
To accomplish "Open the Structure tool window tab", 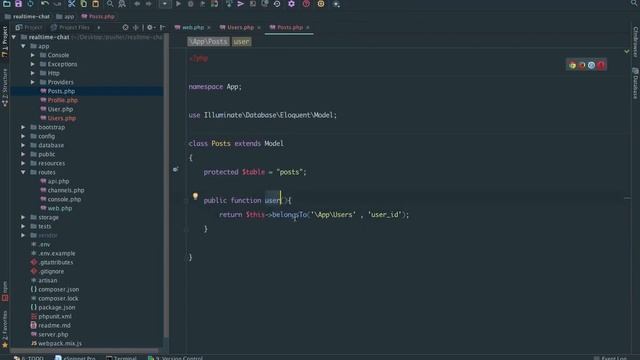I will tap(5, 87).
